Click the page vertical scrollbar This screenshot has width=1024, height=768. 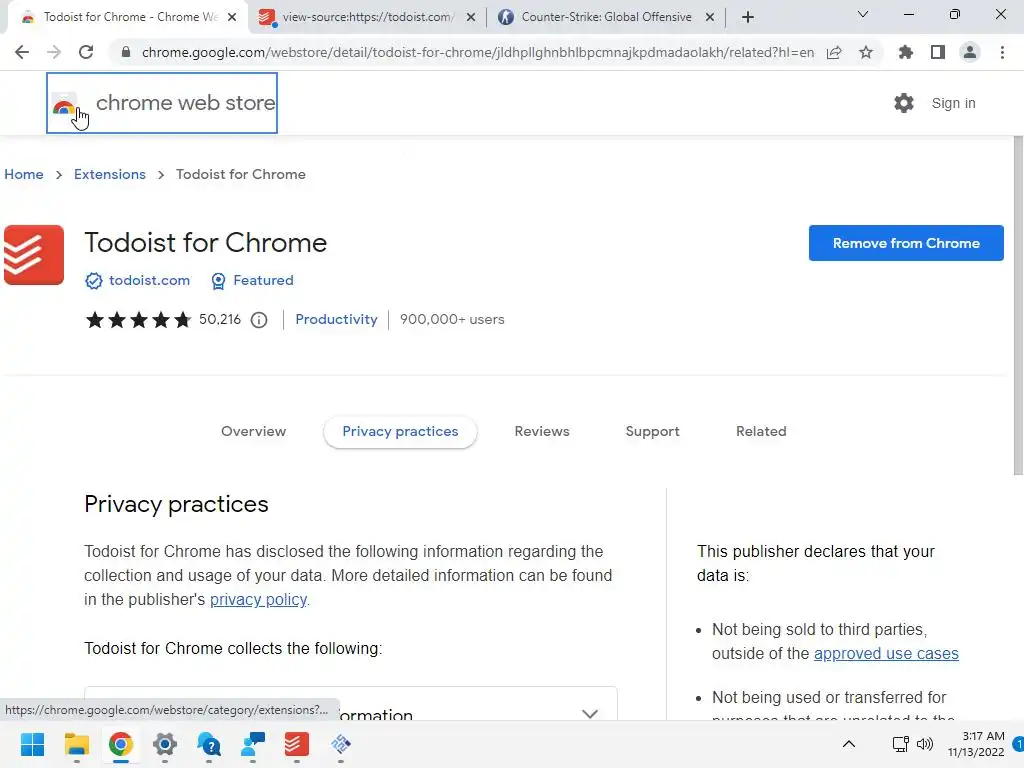(1018, 307)
